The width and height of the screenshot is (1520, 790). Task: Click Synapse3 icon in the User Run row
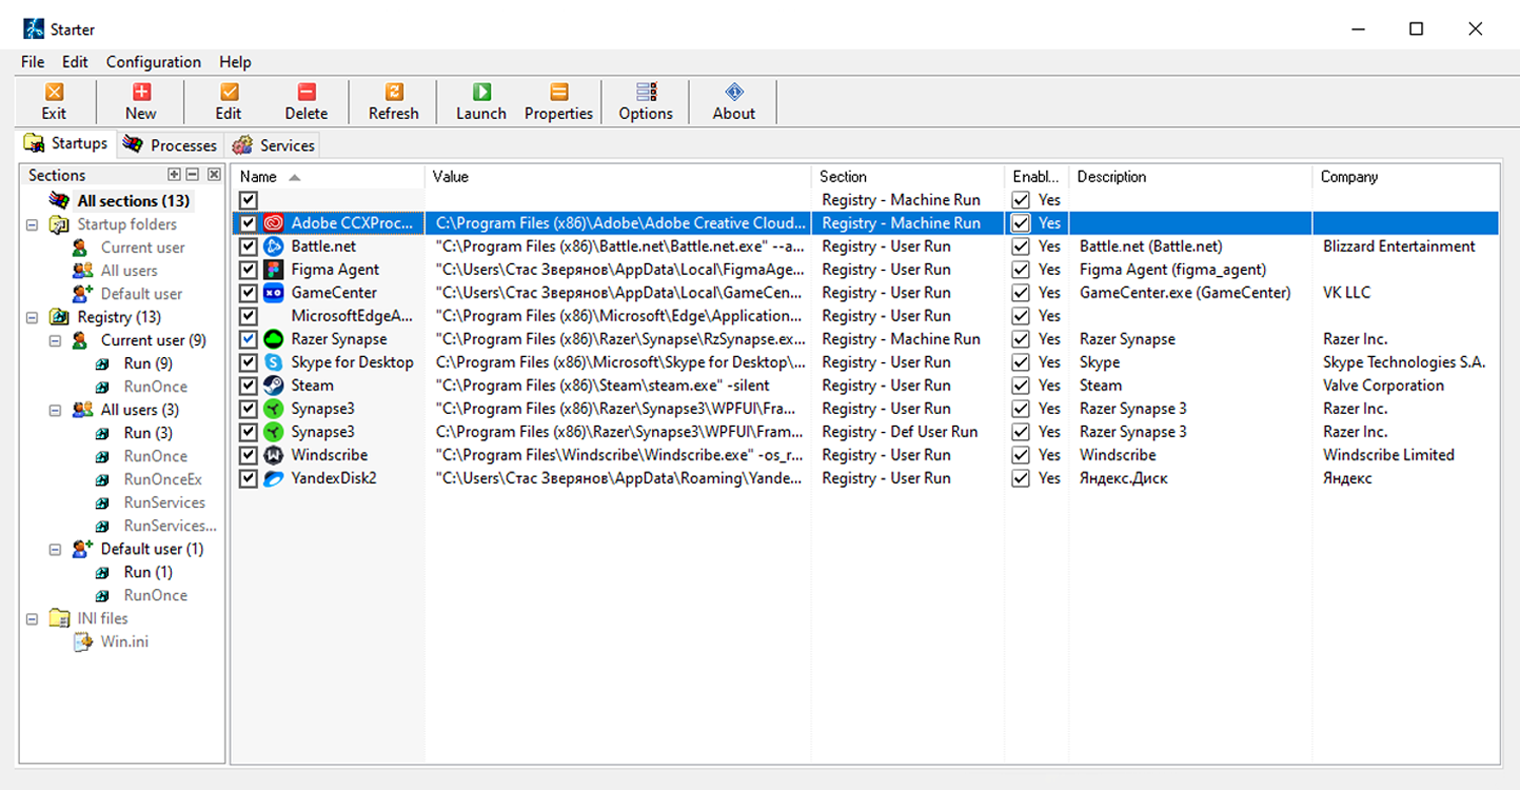click(x=273, y=408)
